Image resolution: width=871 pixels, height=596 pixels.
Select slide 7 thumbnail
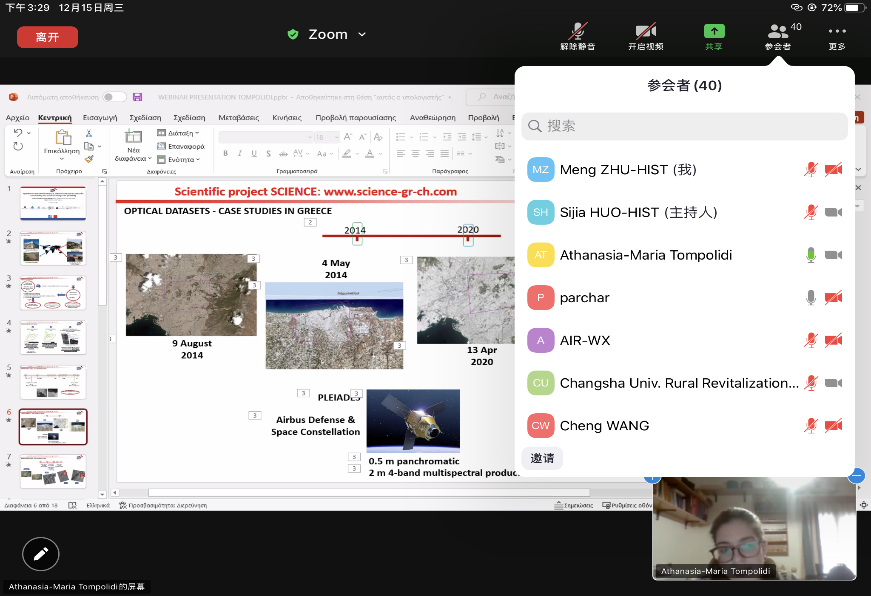click(53, 471)
